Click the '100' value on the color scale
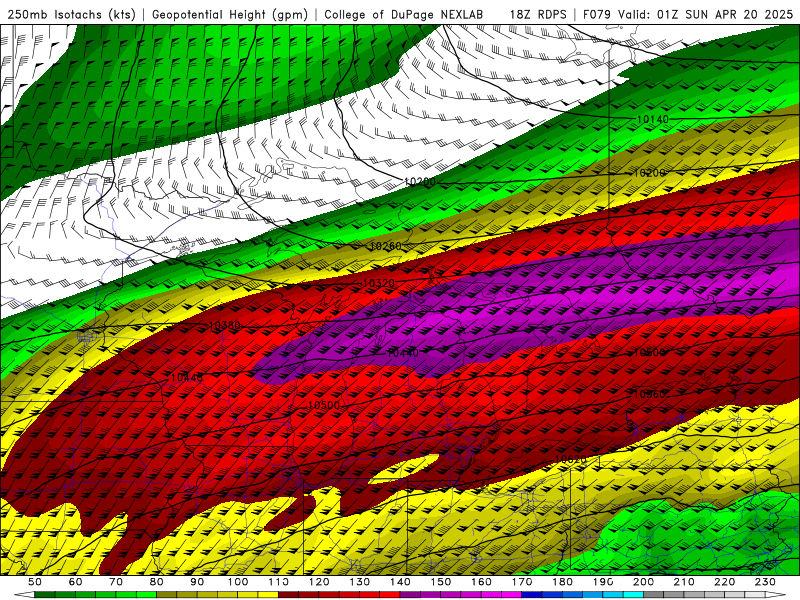The image size is (800, 600). click(x=238, y=582)
